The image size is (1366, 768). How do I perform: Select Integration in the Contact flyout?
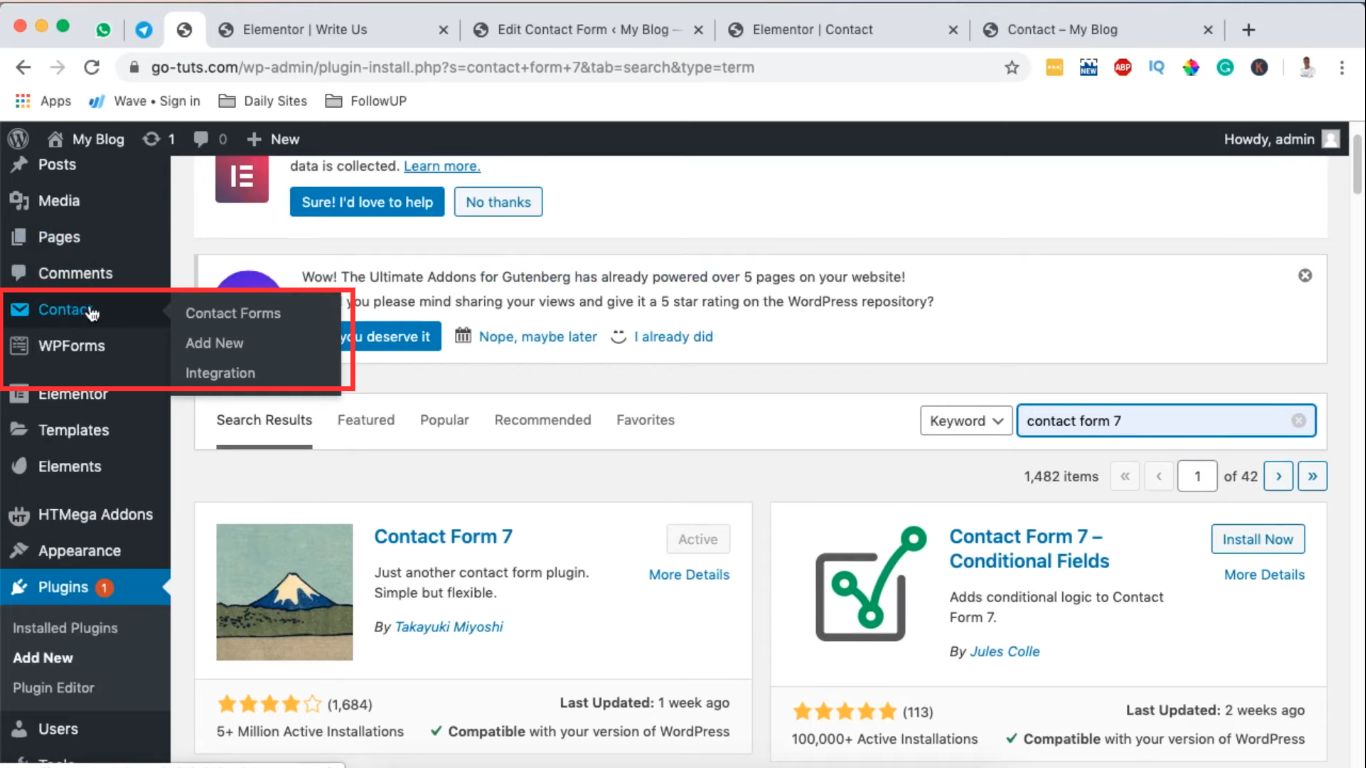pyautogui.click(x=220, y=373)
